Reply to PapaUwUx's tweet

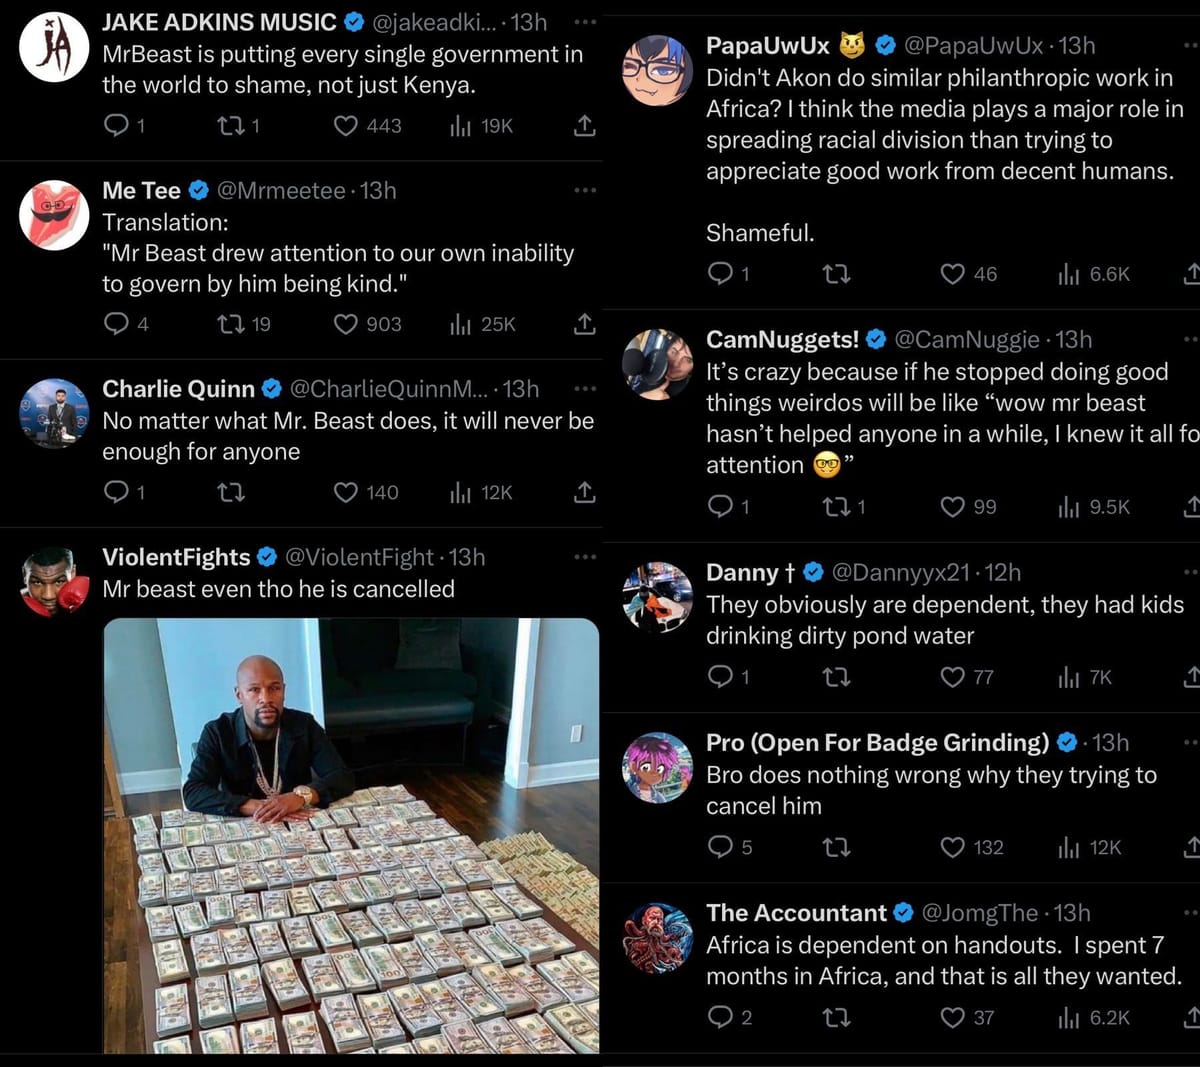[x=720, y=273]
